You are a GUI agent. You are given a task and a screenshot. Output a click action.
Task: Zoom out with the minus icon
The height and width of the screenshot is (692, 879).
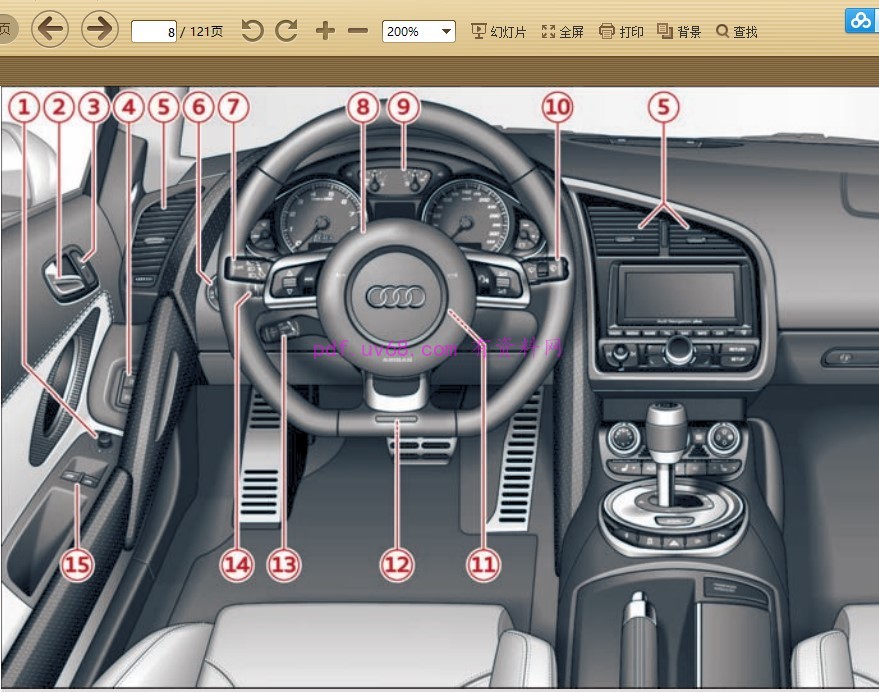[358, 31]
